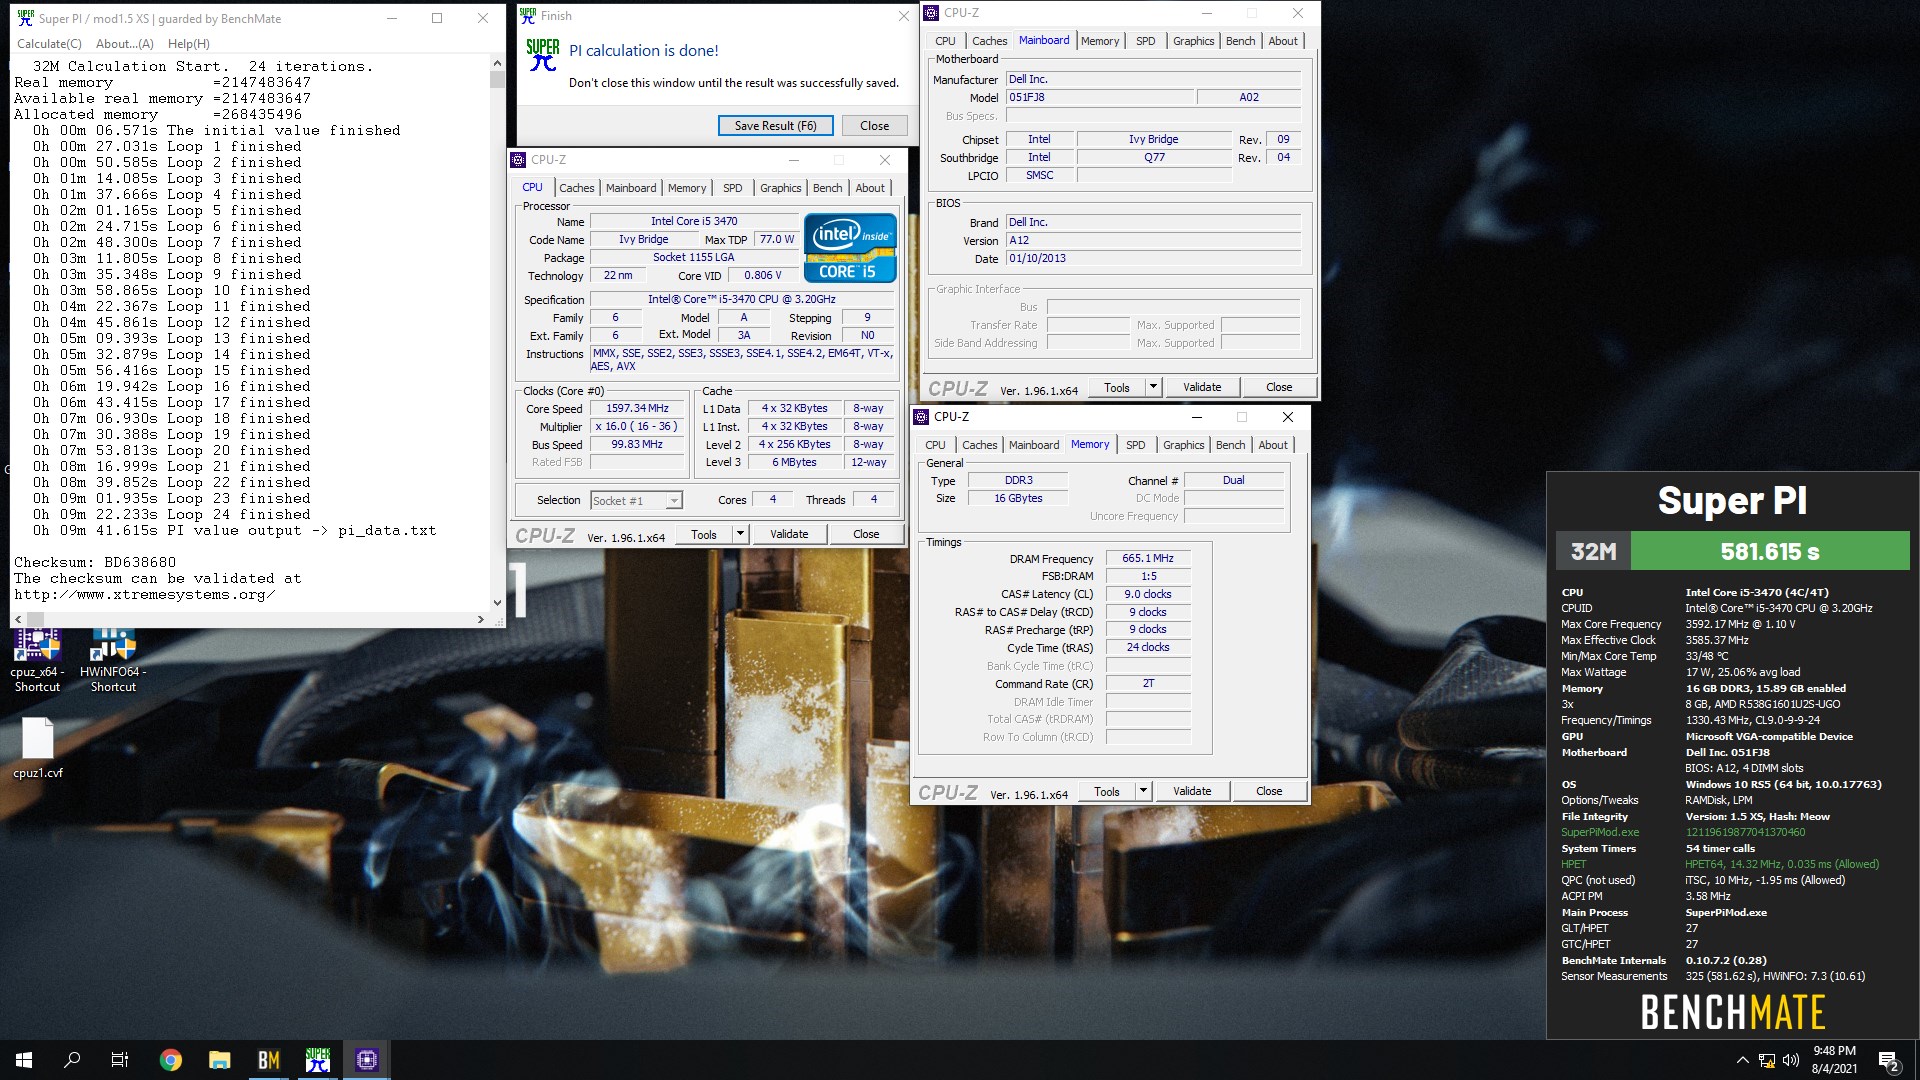Open Bench tab in CPU-Z CPU window
This screenshot has height=1080, width=1920.
pyautogui.click(x=827, y=188)
